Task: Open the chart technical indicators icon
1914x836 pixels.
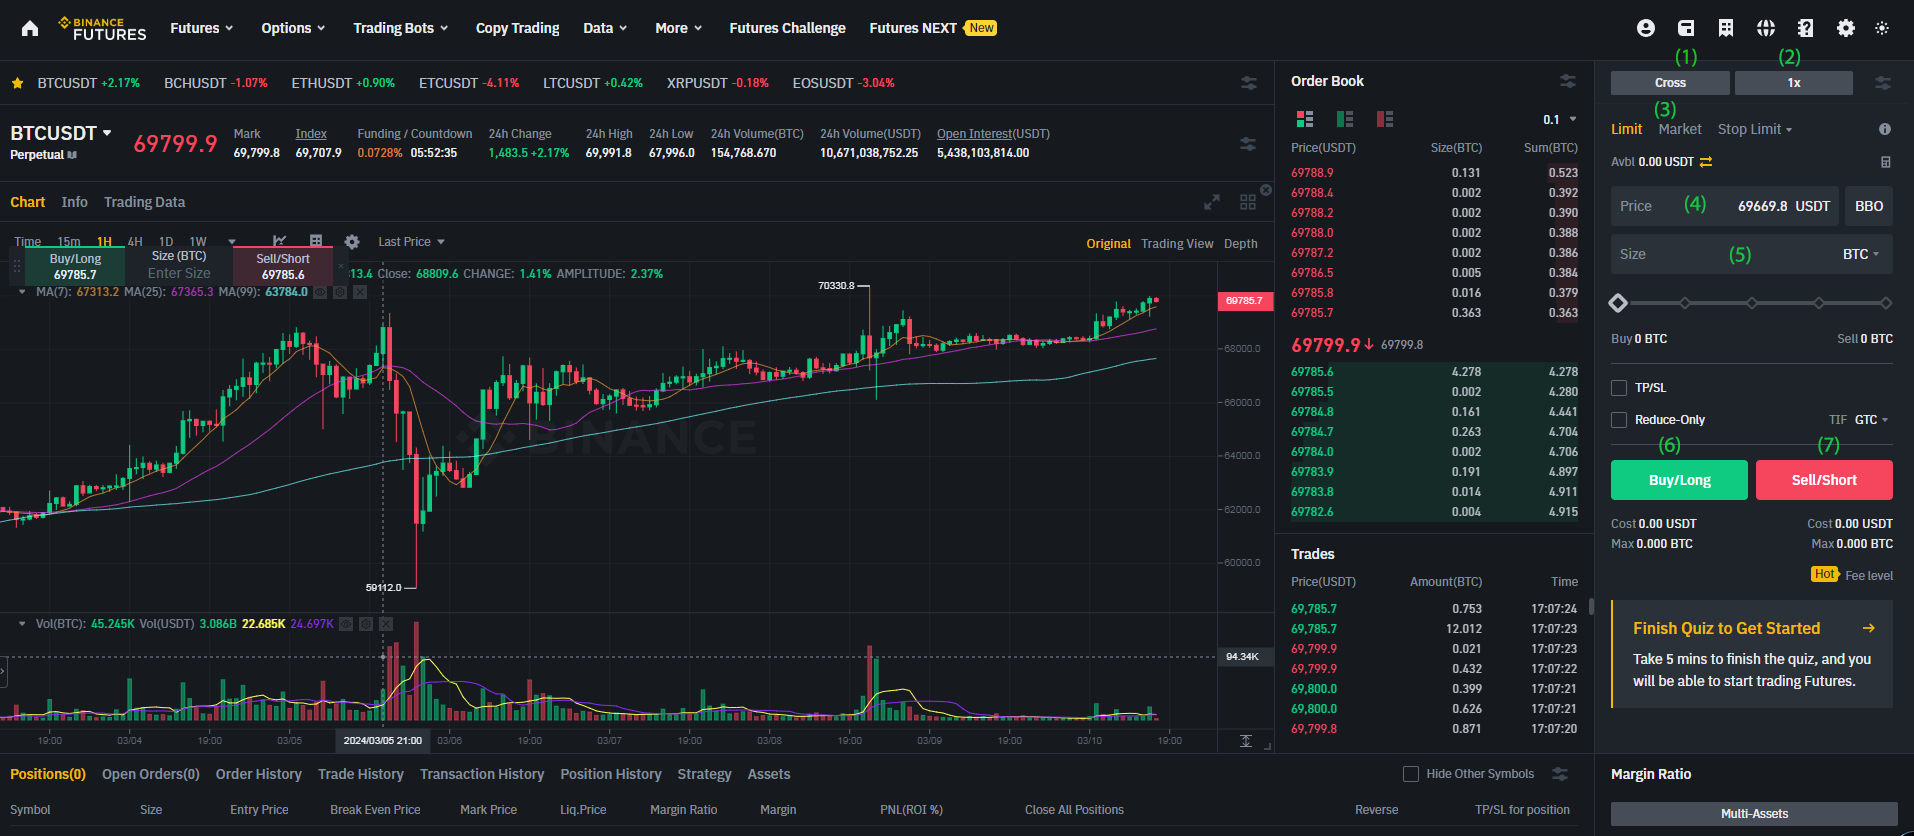Action: 279,241
